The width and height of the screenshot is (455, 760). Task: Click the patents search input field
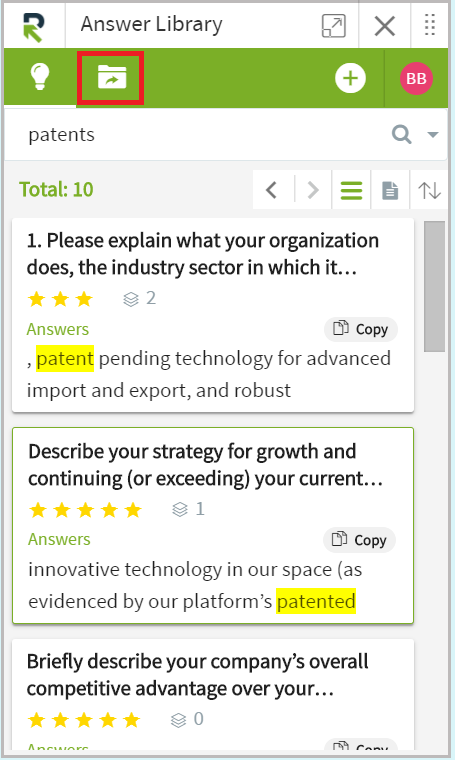coord(204,135)
